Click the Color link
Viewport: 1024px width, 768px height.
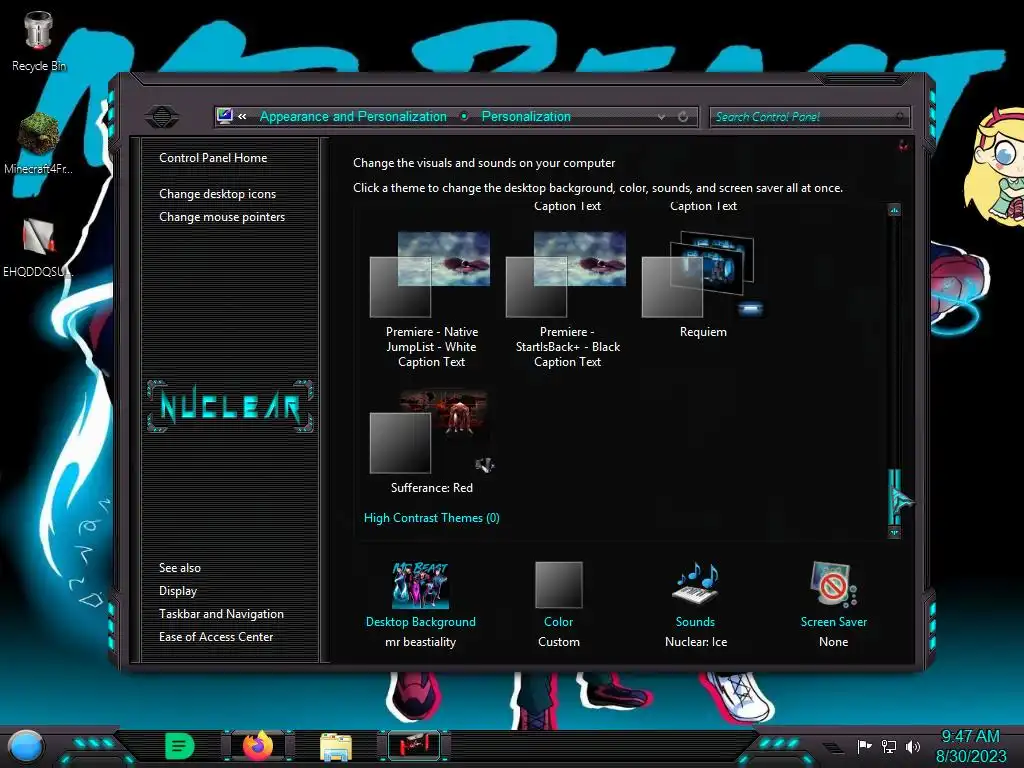[x=558, y=622]
